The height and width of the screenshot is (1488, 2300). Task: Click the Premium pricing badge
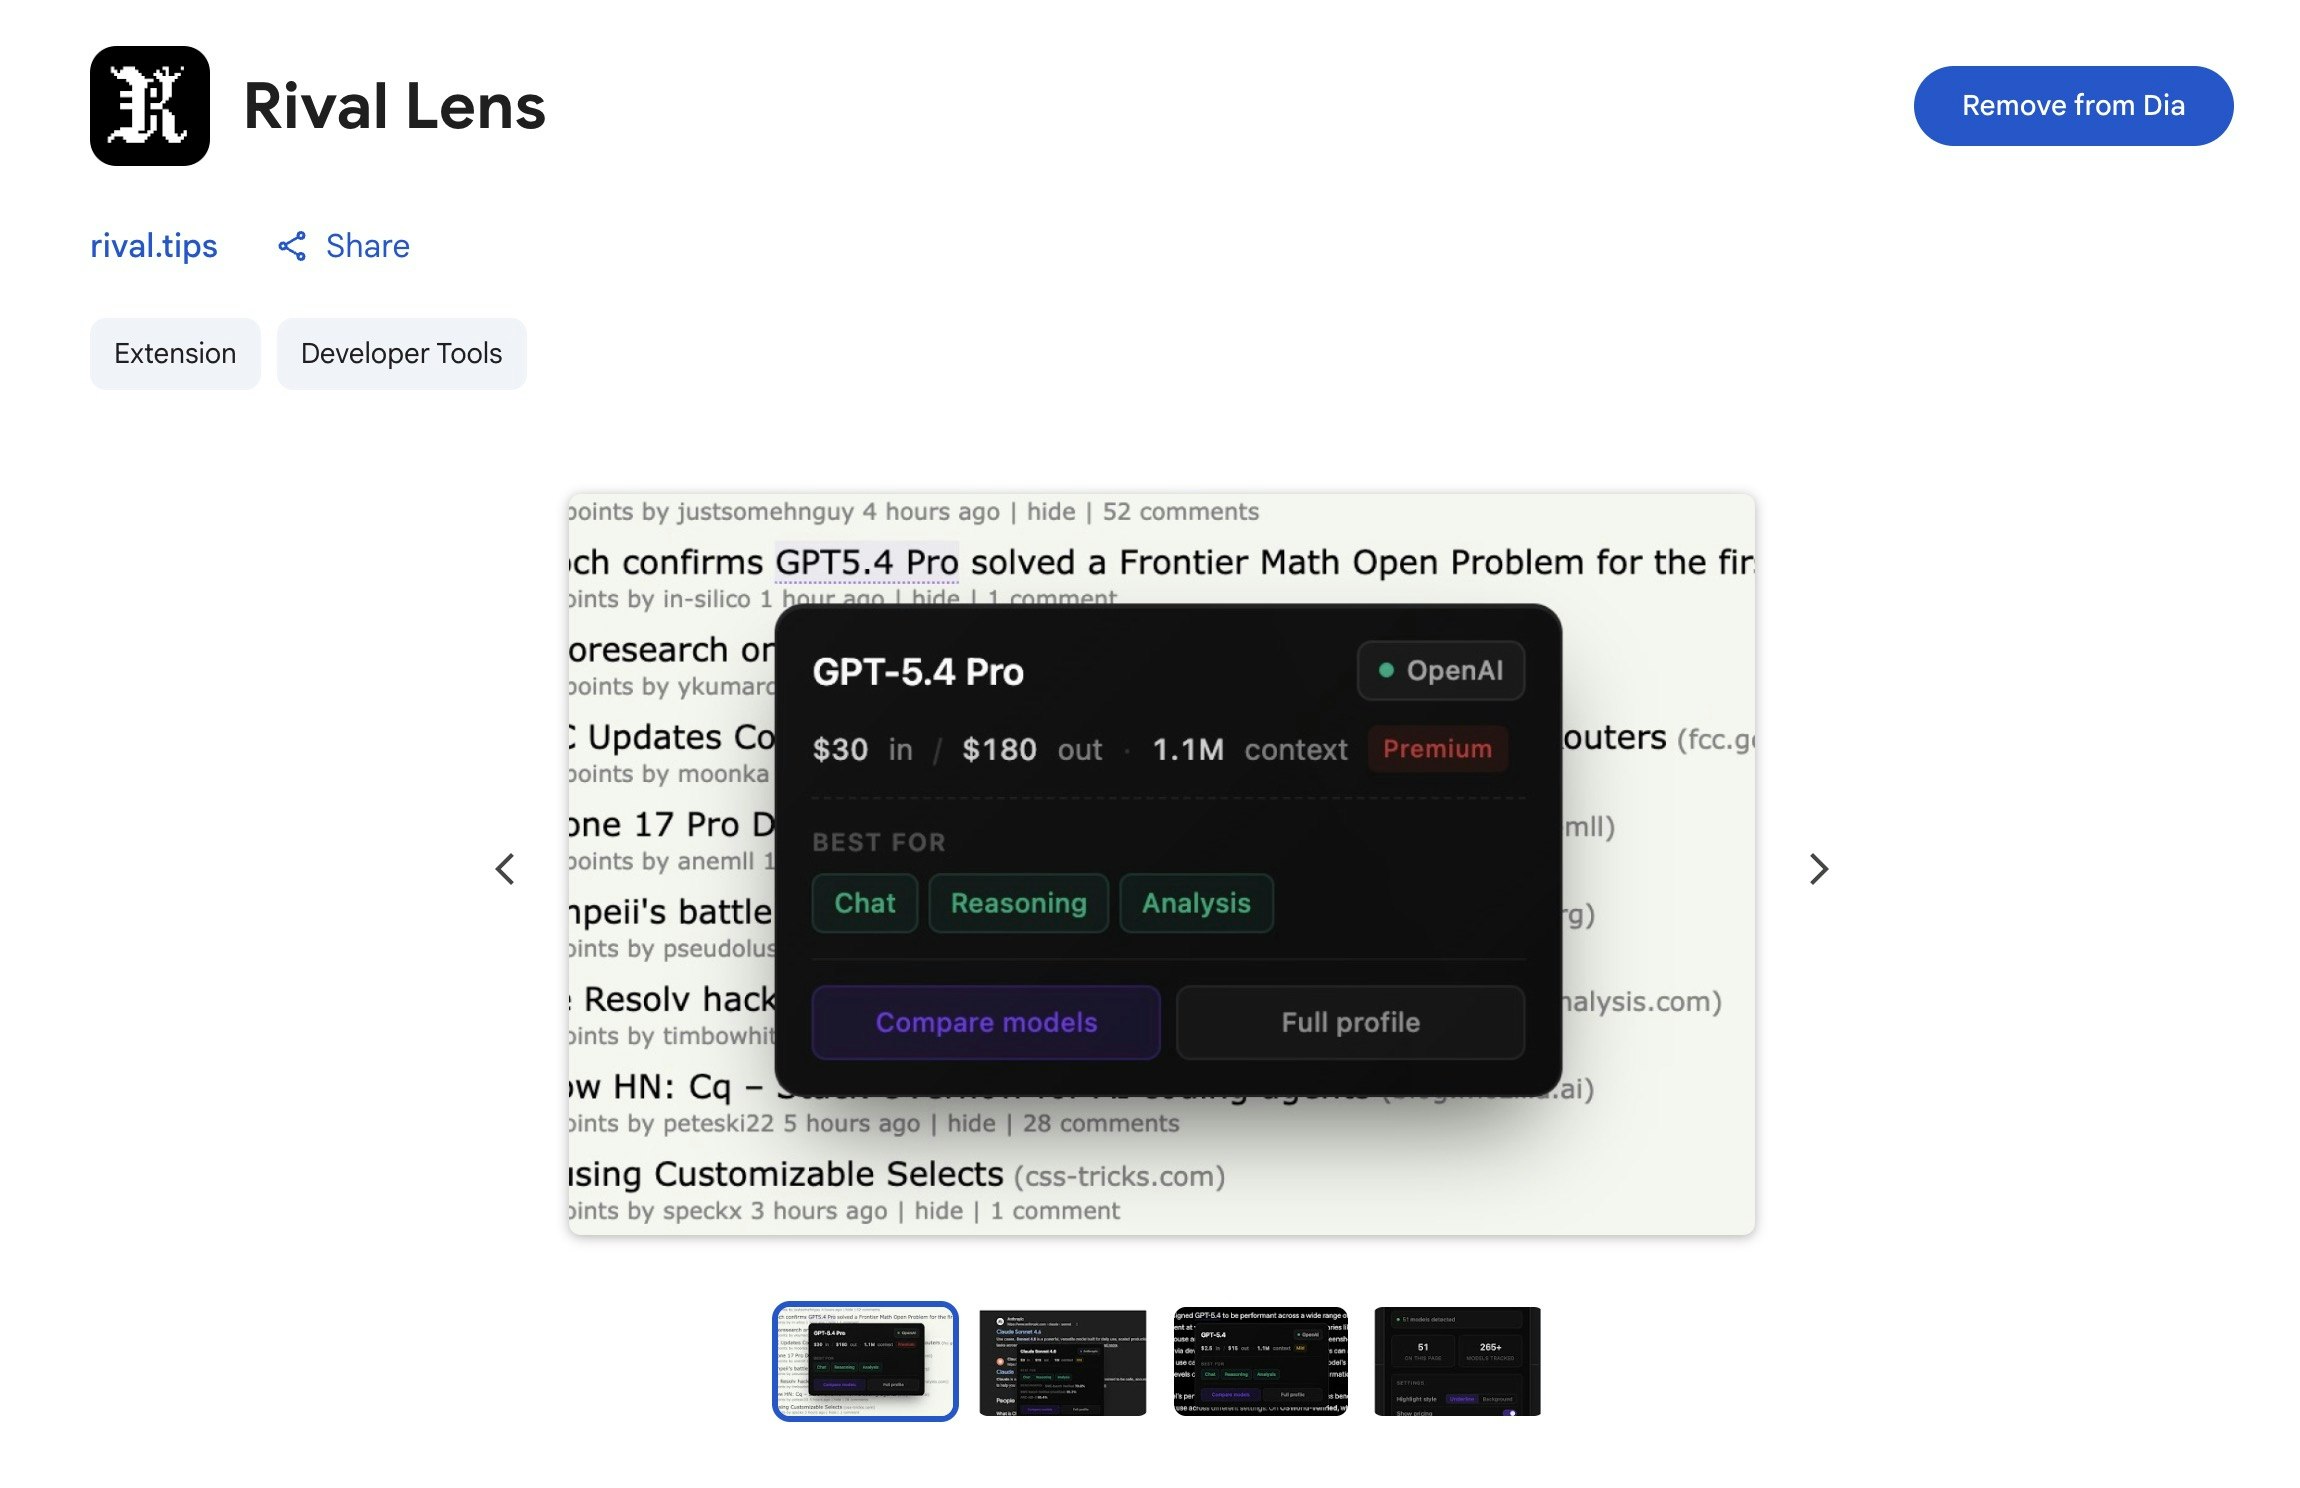[1437, 749]
